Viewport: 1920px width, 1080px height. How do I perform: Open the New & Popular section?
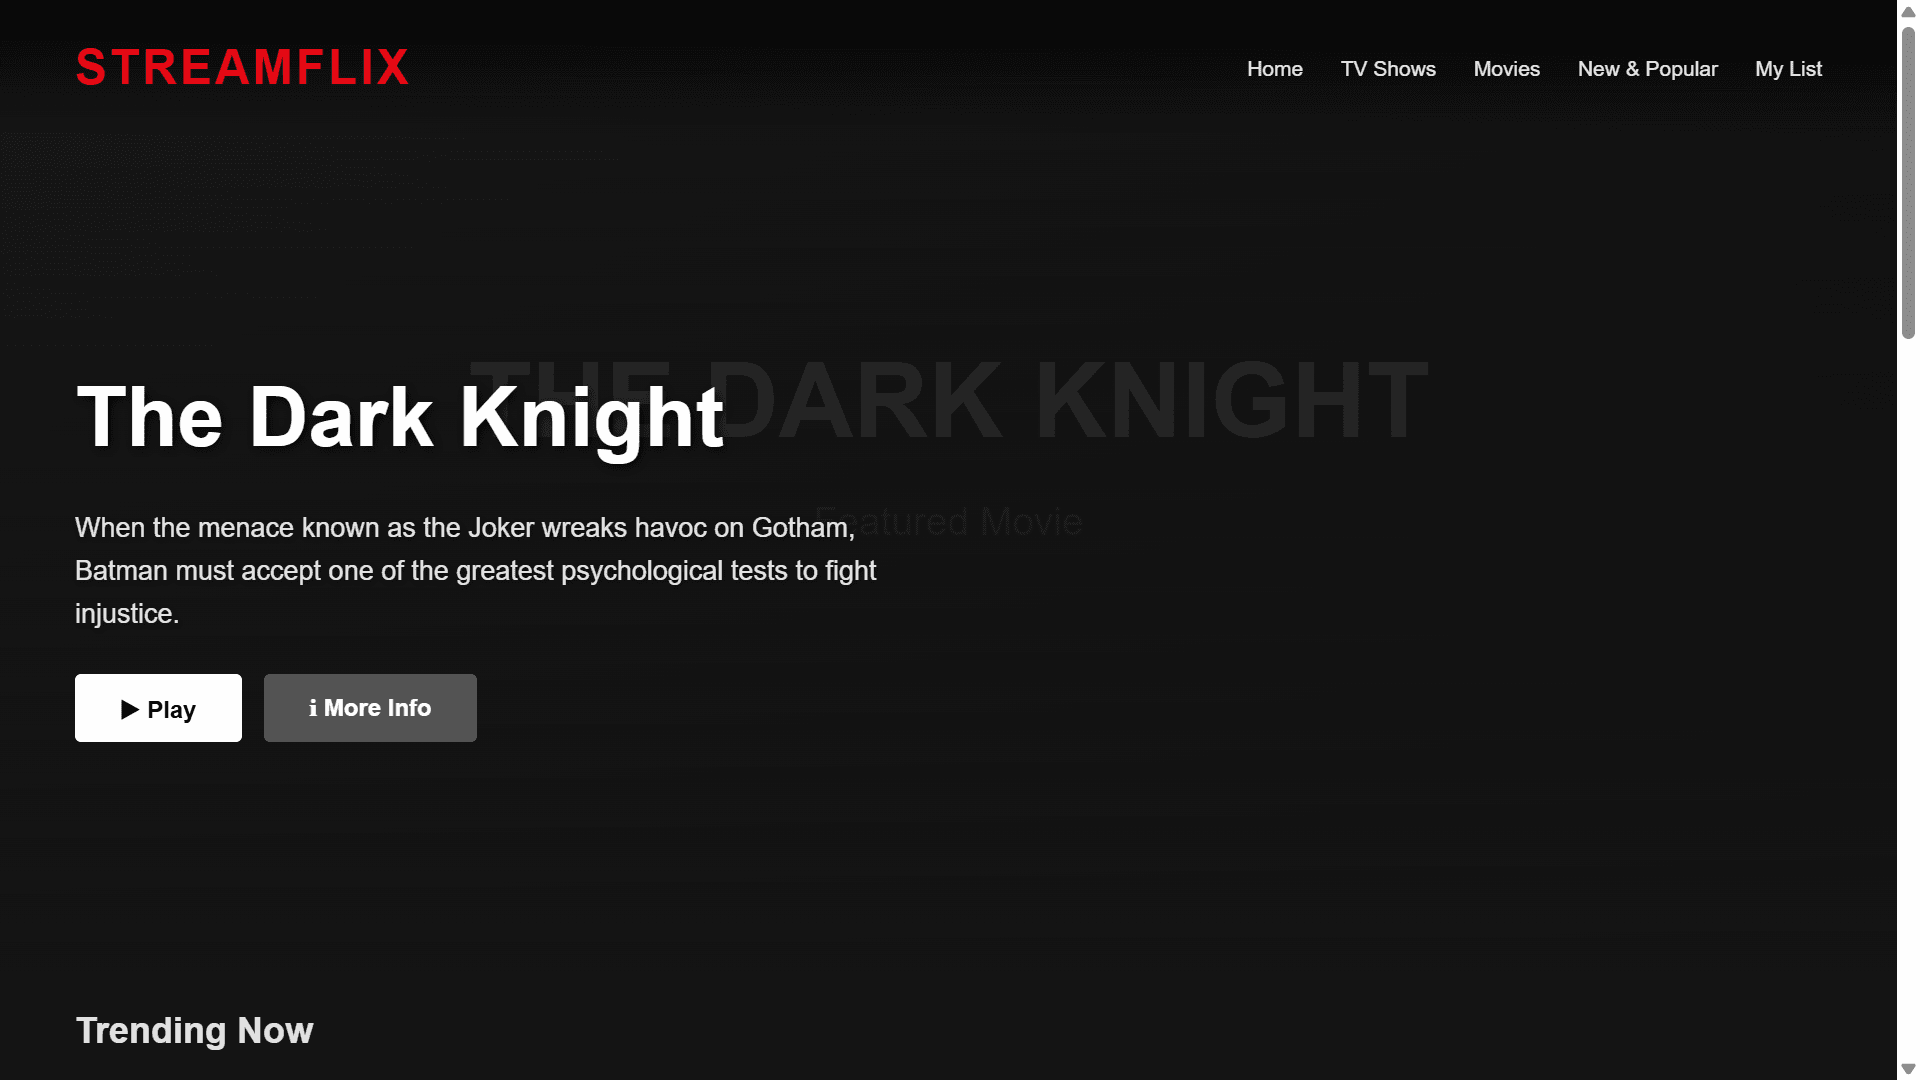[1647, 69]
